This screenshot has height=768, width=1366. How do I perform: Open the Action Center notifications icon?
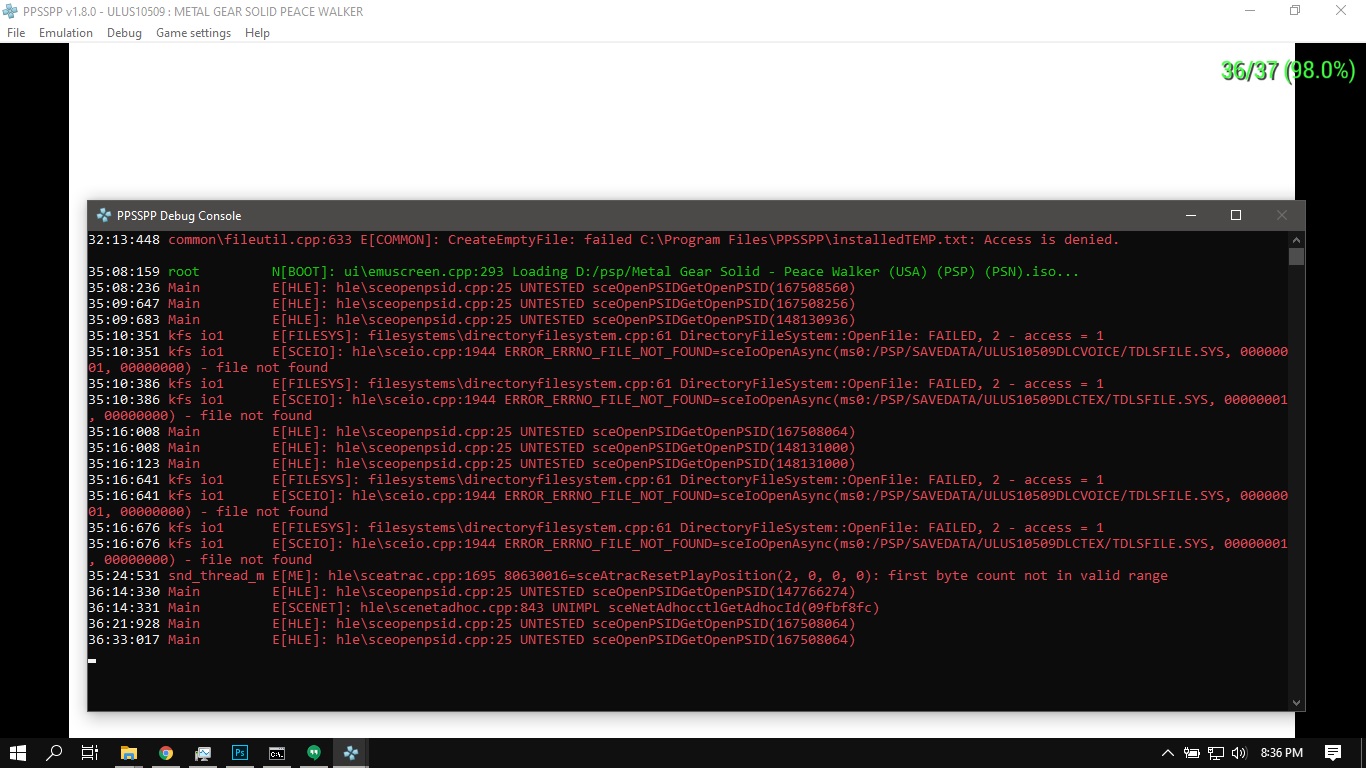point(1332,753)
